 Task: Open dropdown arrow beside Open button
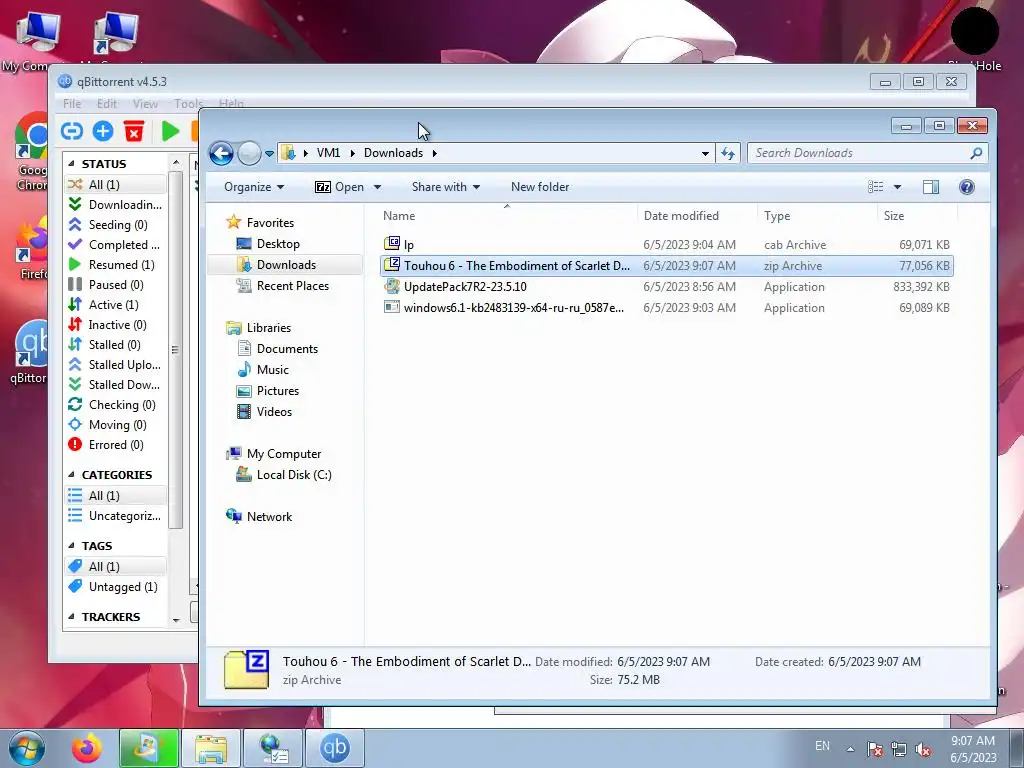[377, 187]
